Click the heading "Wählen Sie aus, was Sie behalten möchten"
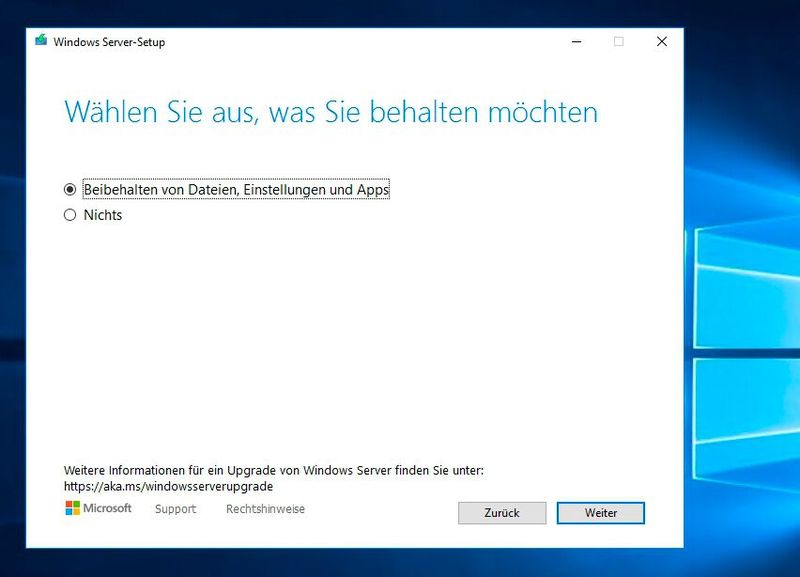Viewport: 800px width, 577px height. click(330, 112)
